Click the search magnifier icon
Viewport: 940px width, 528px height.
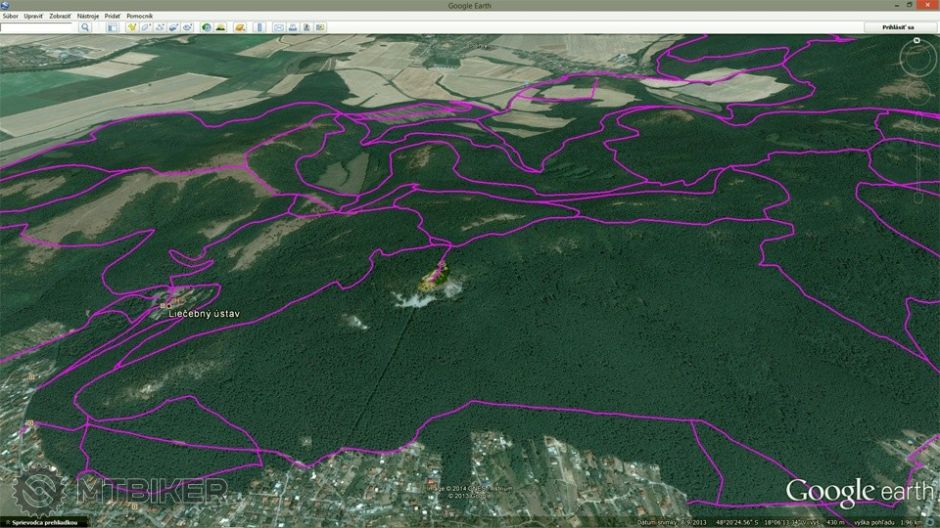pyautogui.click(x=85, y=27)
